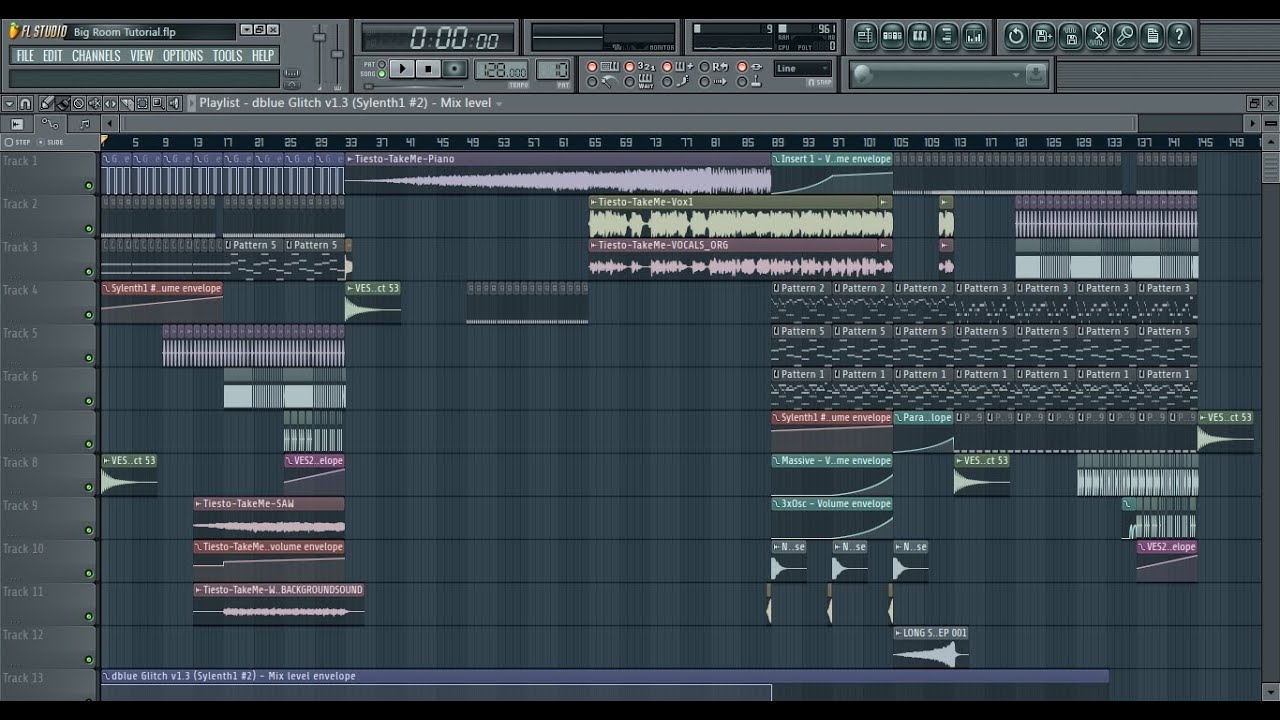This screenshot has width=1280, height=720.
Task: Show the Browser panel icon
Action: 946,36
